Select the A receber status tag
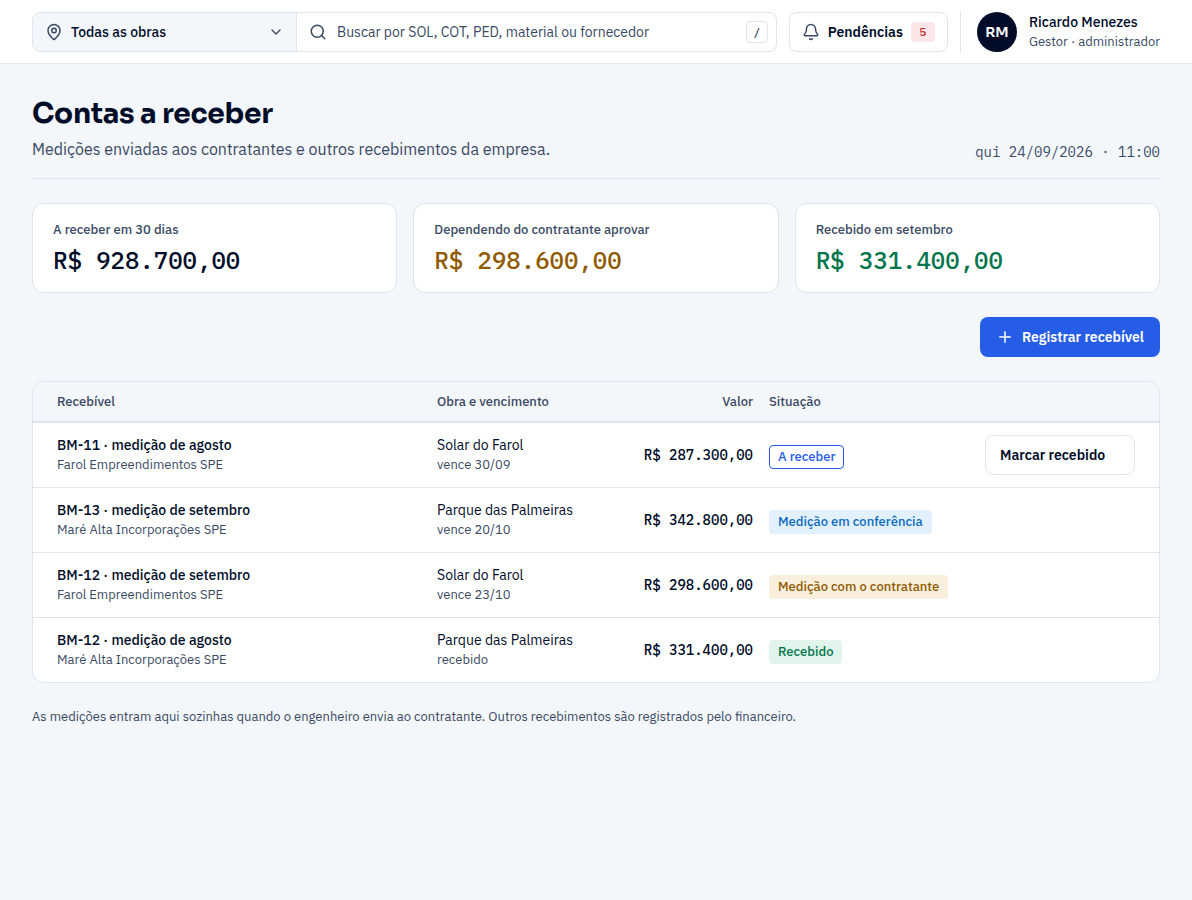Image resolution: width=1192 pixels, height=900 pixels. pos(807,457)
